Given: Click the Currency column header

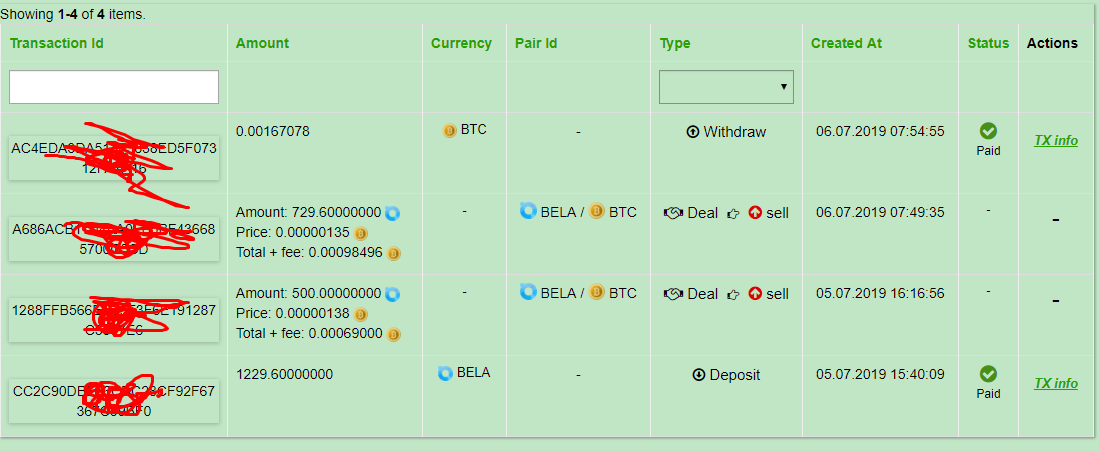Looking at the screenshot, I should (x=461, y=43).
